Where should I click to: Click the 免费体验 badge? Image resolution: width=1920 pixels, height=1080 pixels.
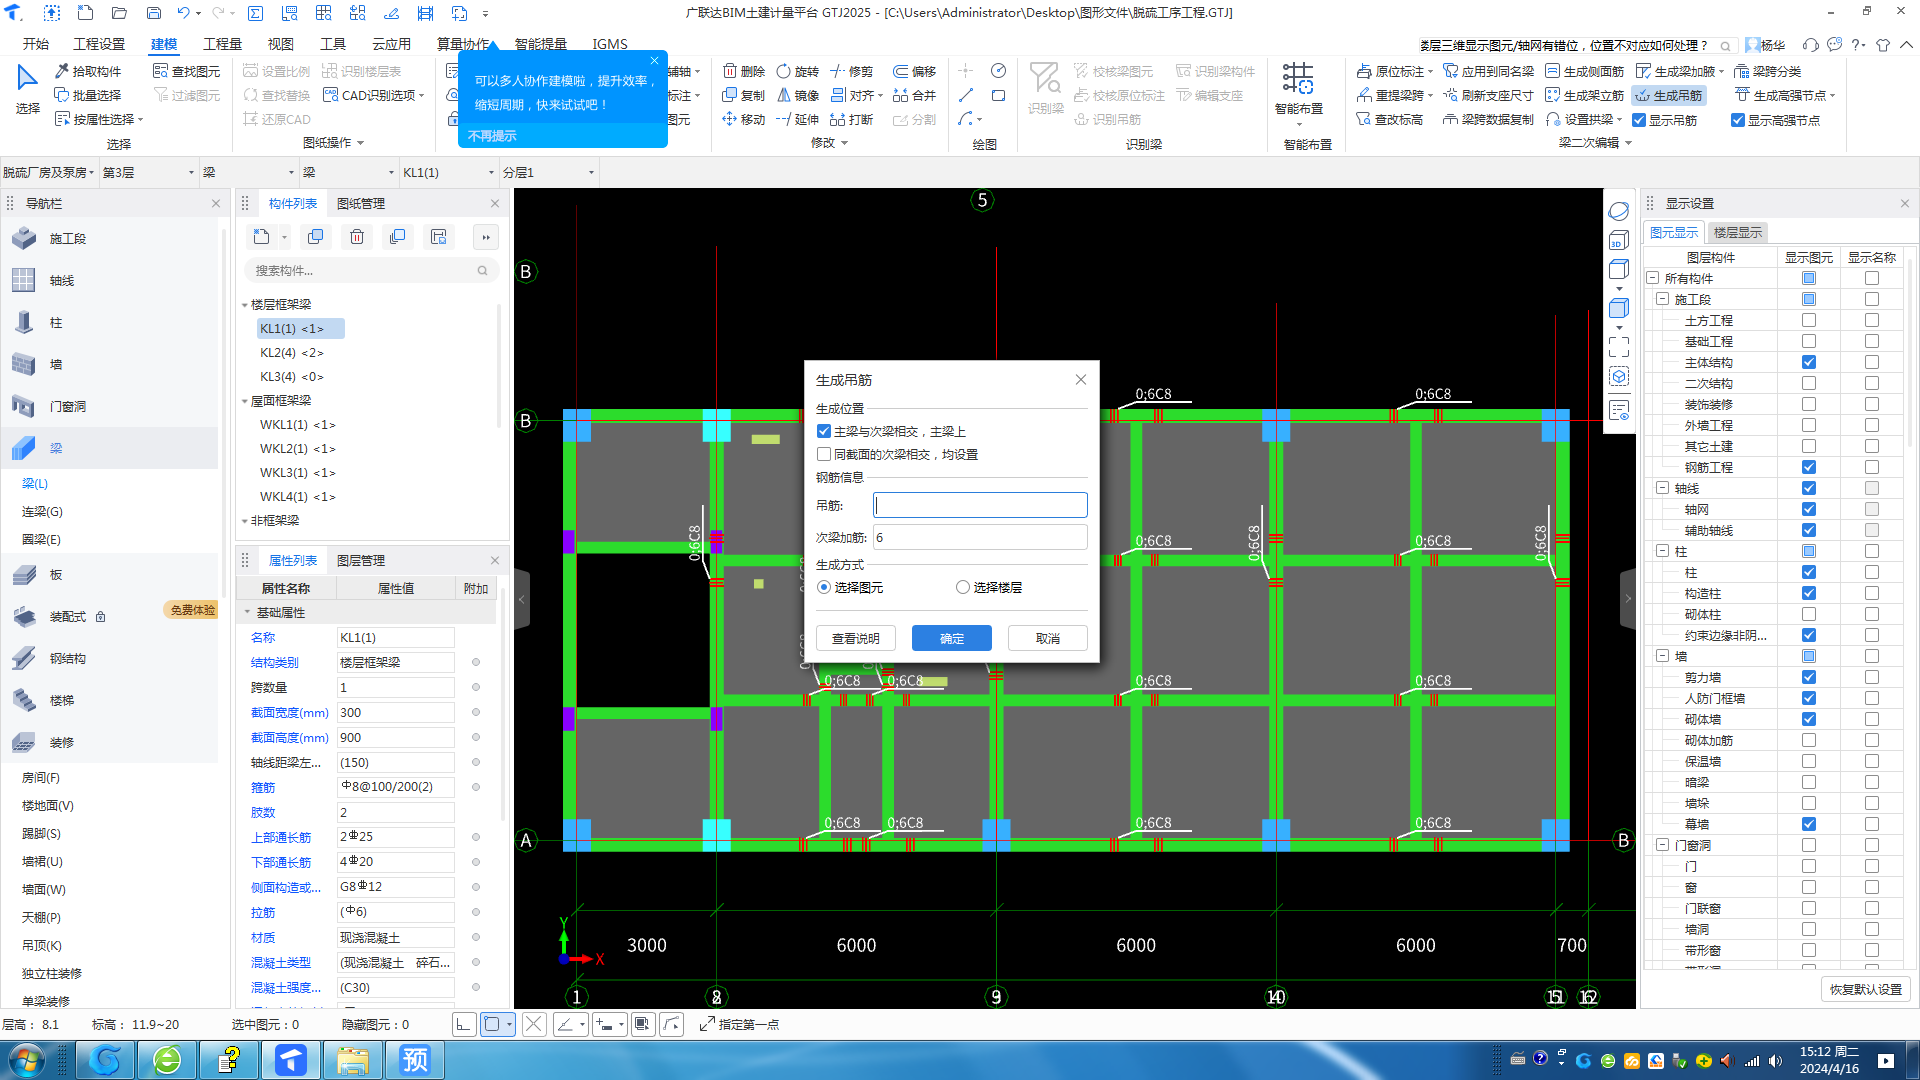(192, 610)
